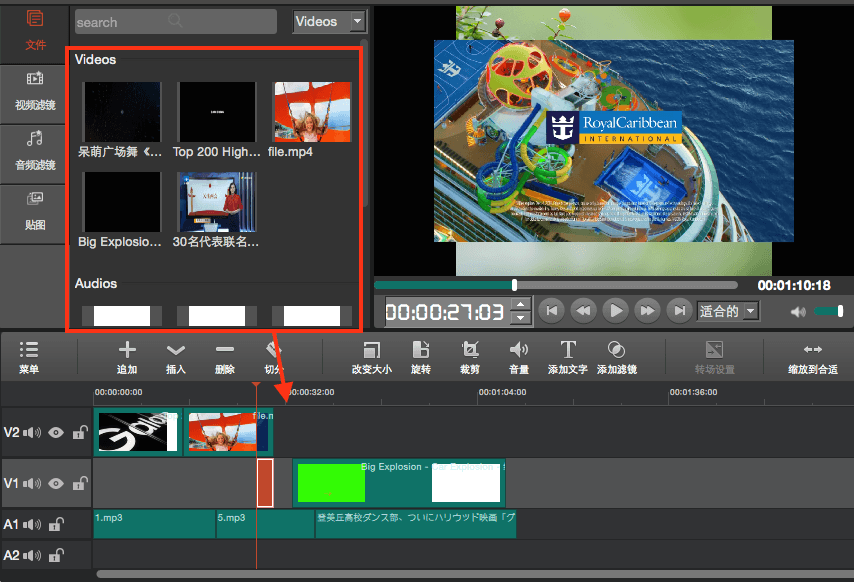Screen dimensions: 854x582
Task: Select the file.mp4 clip on V2 track
Action: (x=228, y=432)
